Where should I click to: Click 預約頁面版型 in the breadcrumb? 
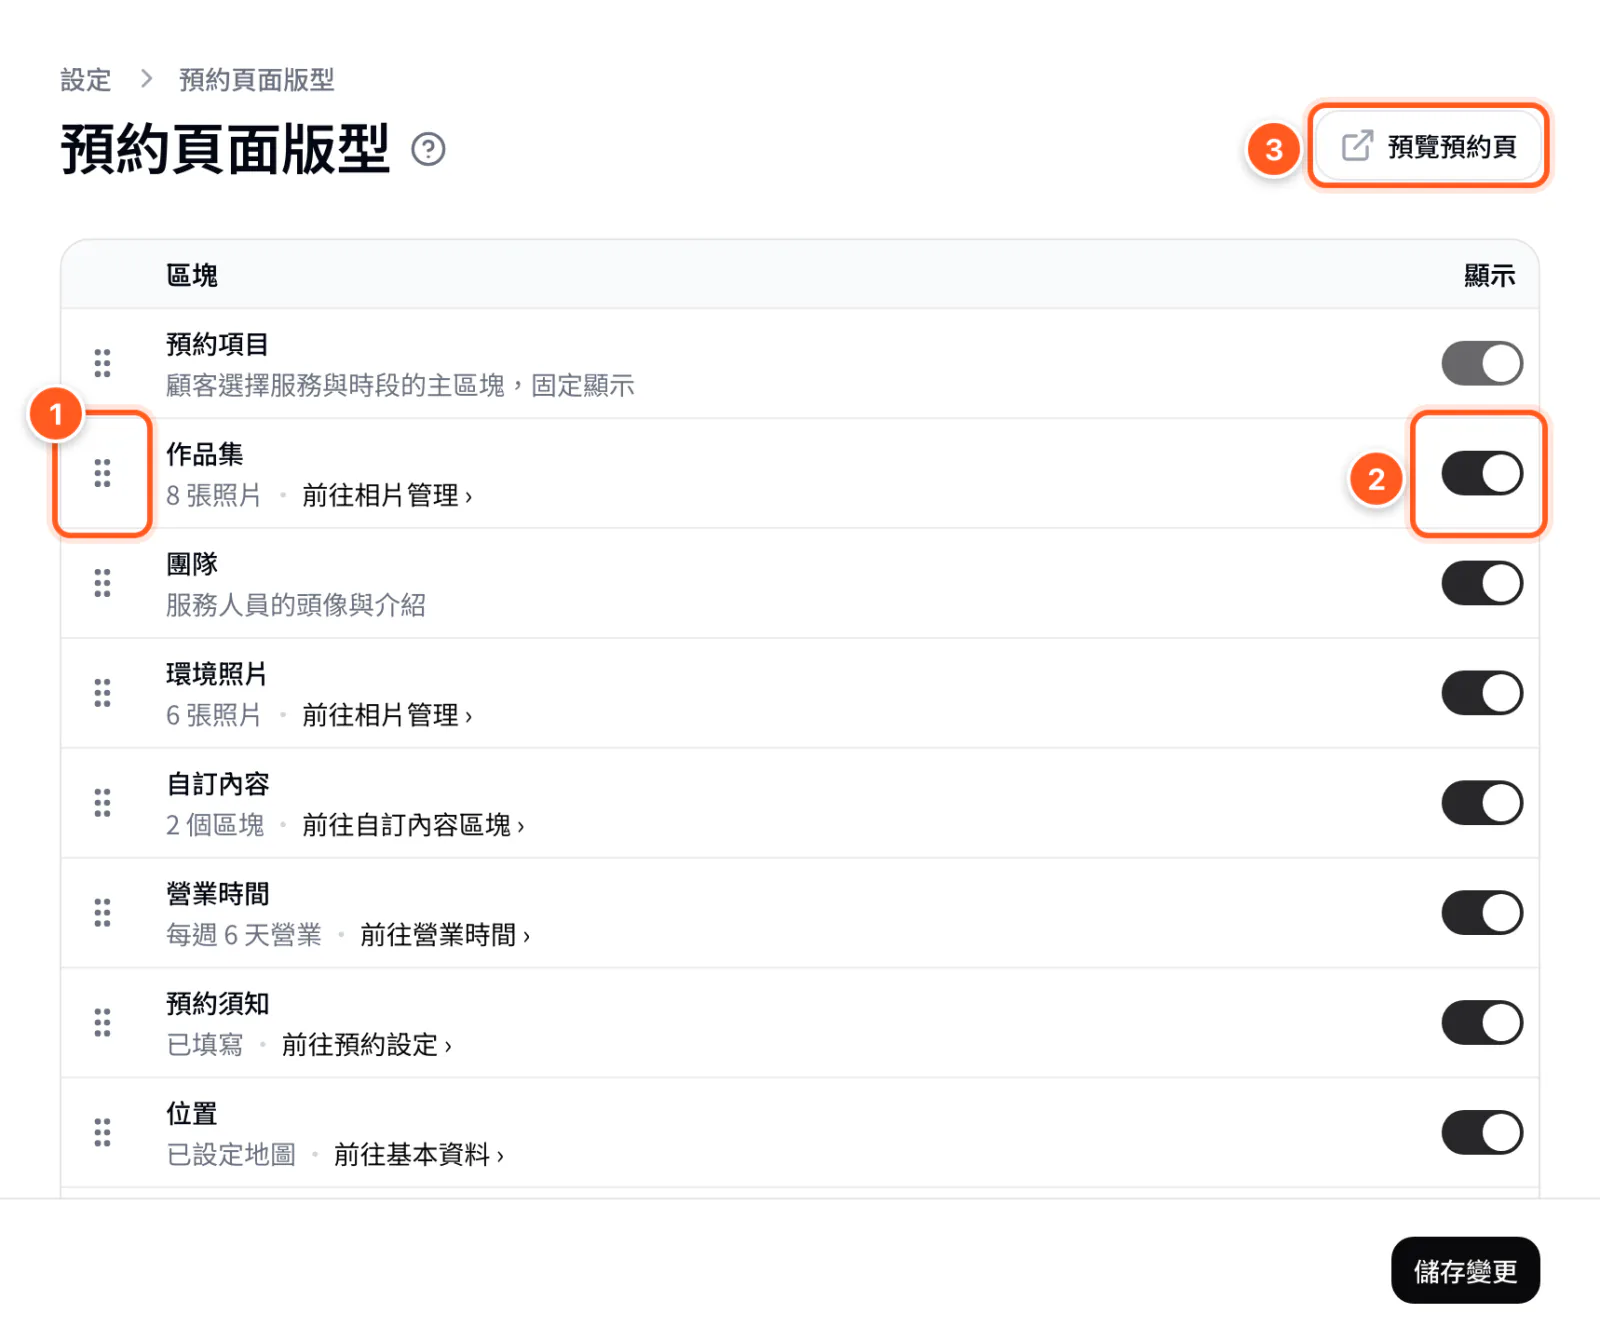click(x=257, y=80)
